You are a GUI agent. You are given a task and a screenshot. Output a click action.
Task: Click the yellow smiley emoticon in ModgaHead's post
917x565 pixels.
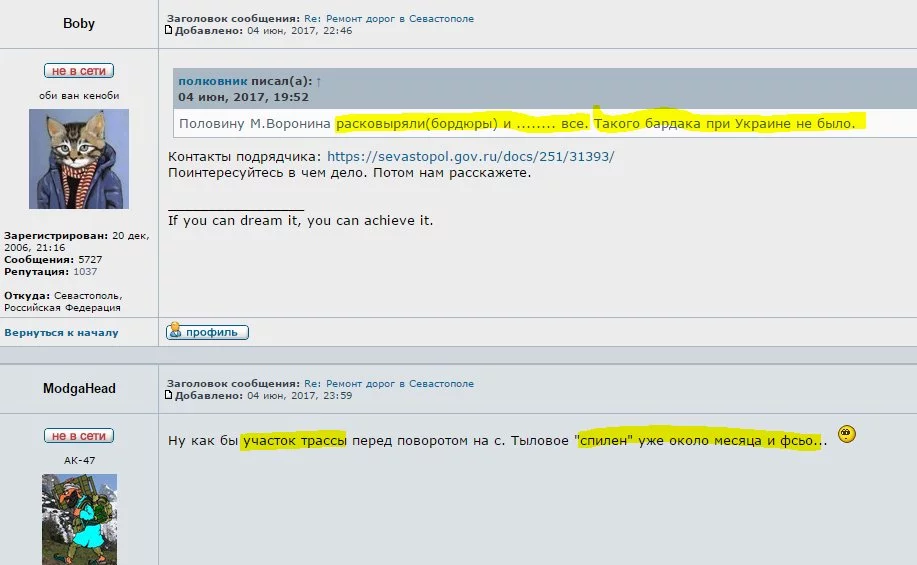[x=847, y=434]
